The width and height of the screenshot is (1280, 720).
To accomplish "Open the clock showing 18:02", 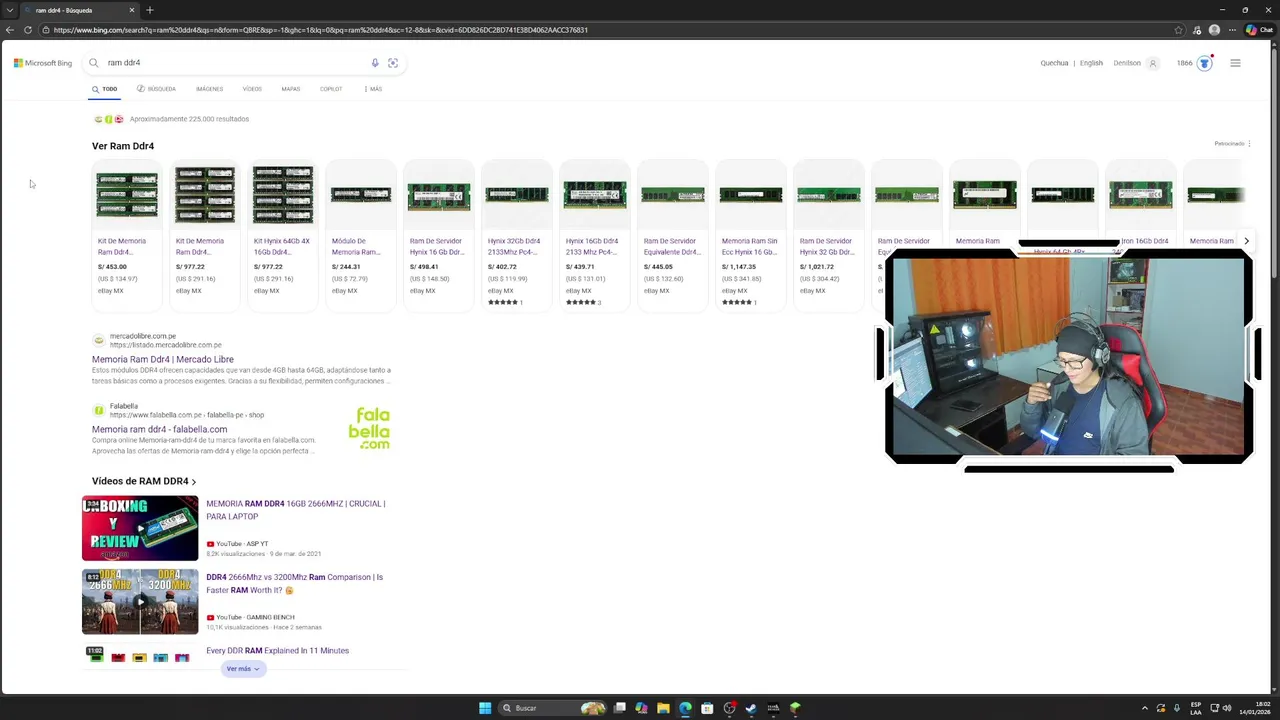I will 1254,708.
